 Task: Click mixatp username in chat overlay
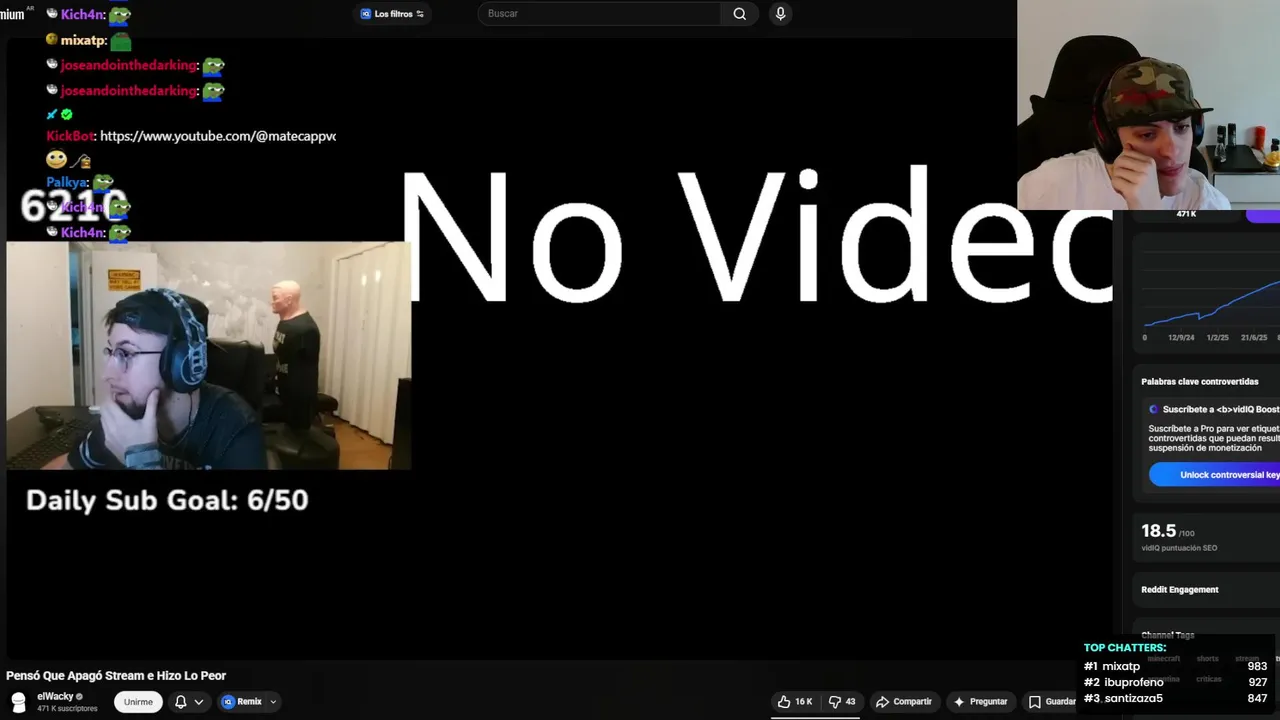coord(83,41)
